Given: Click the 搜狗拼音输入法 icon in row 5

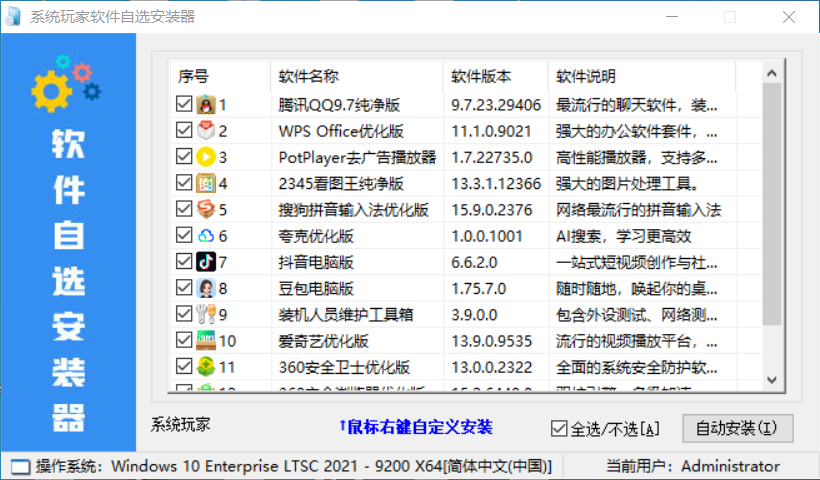Looking at the screenshot, I should tap(206, 209).
